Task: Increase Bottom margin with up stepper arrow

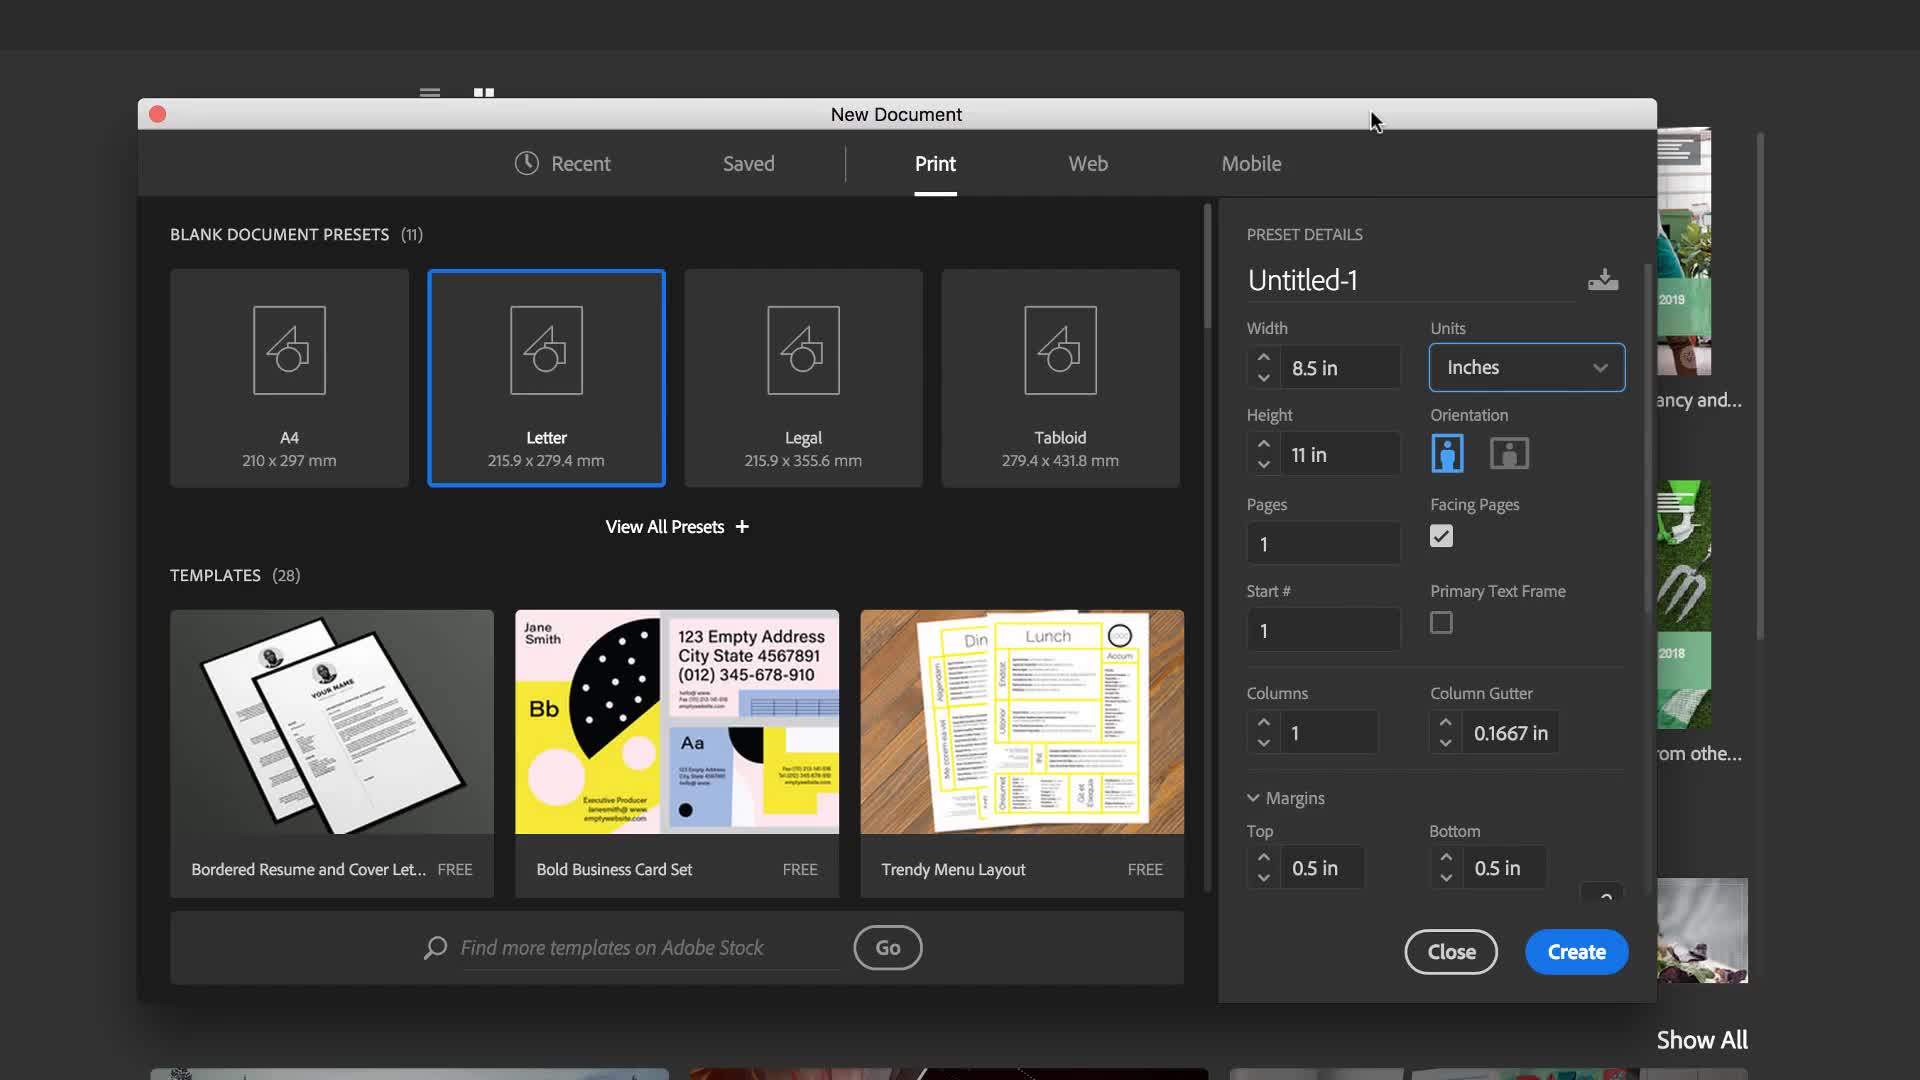Action: click(1446, 857)
